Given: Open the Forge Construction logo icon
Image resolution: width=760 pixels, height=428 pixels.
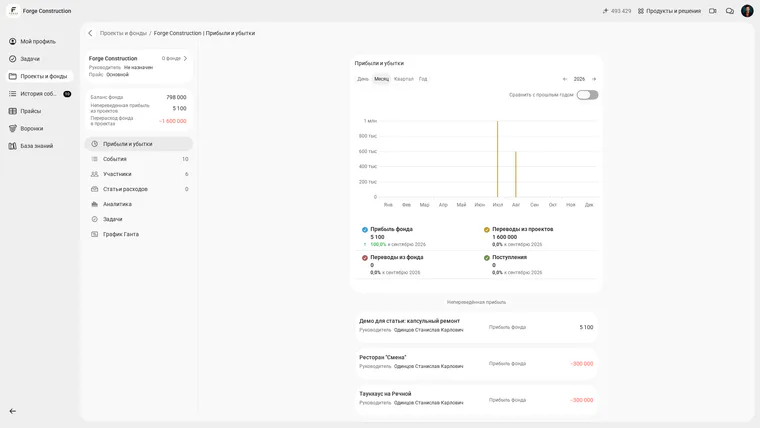Looking at the screenshot, I should [x=13, y=11].
